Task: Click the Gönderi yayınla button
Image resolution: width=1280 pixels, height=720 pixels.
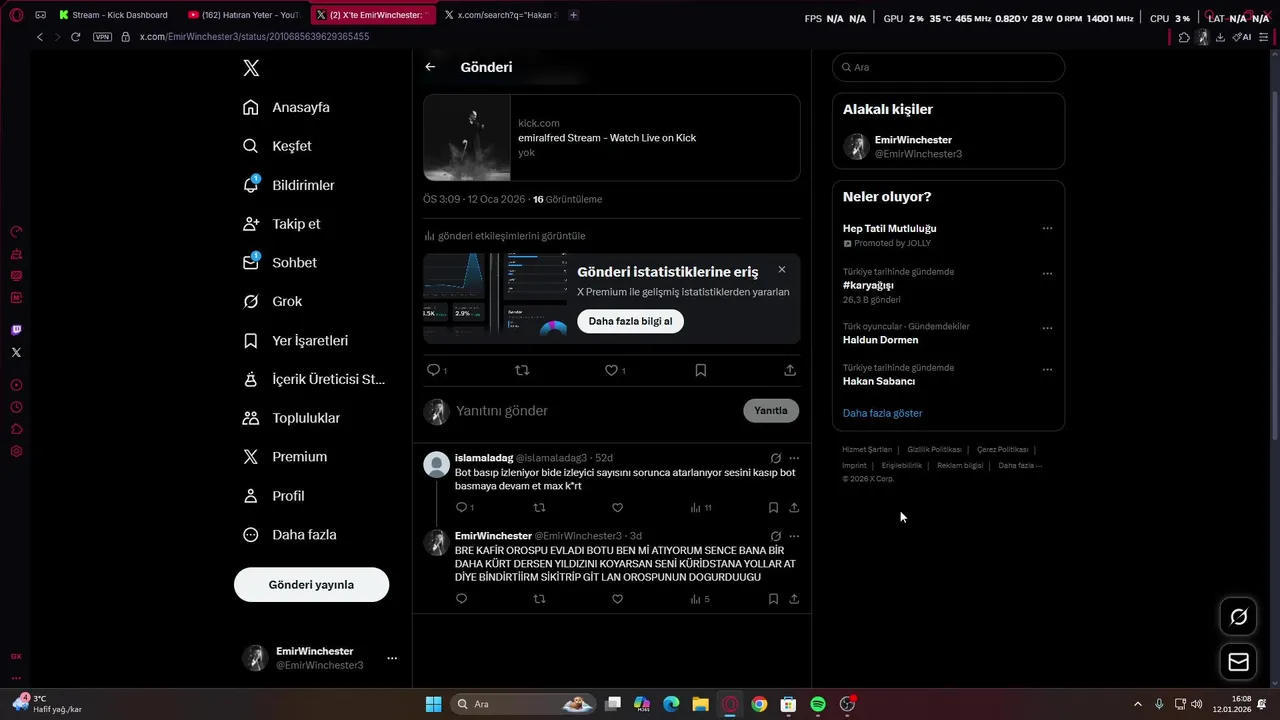Action: [311, 584]
